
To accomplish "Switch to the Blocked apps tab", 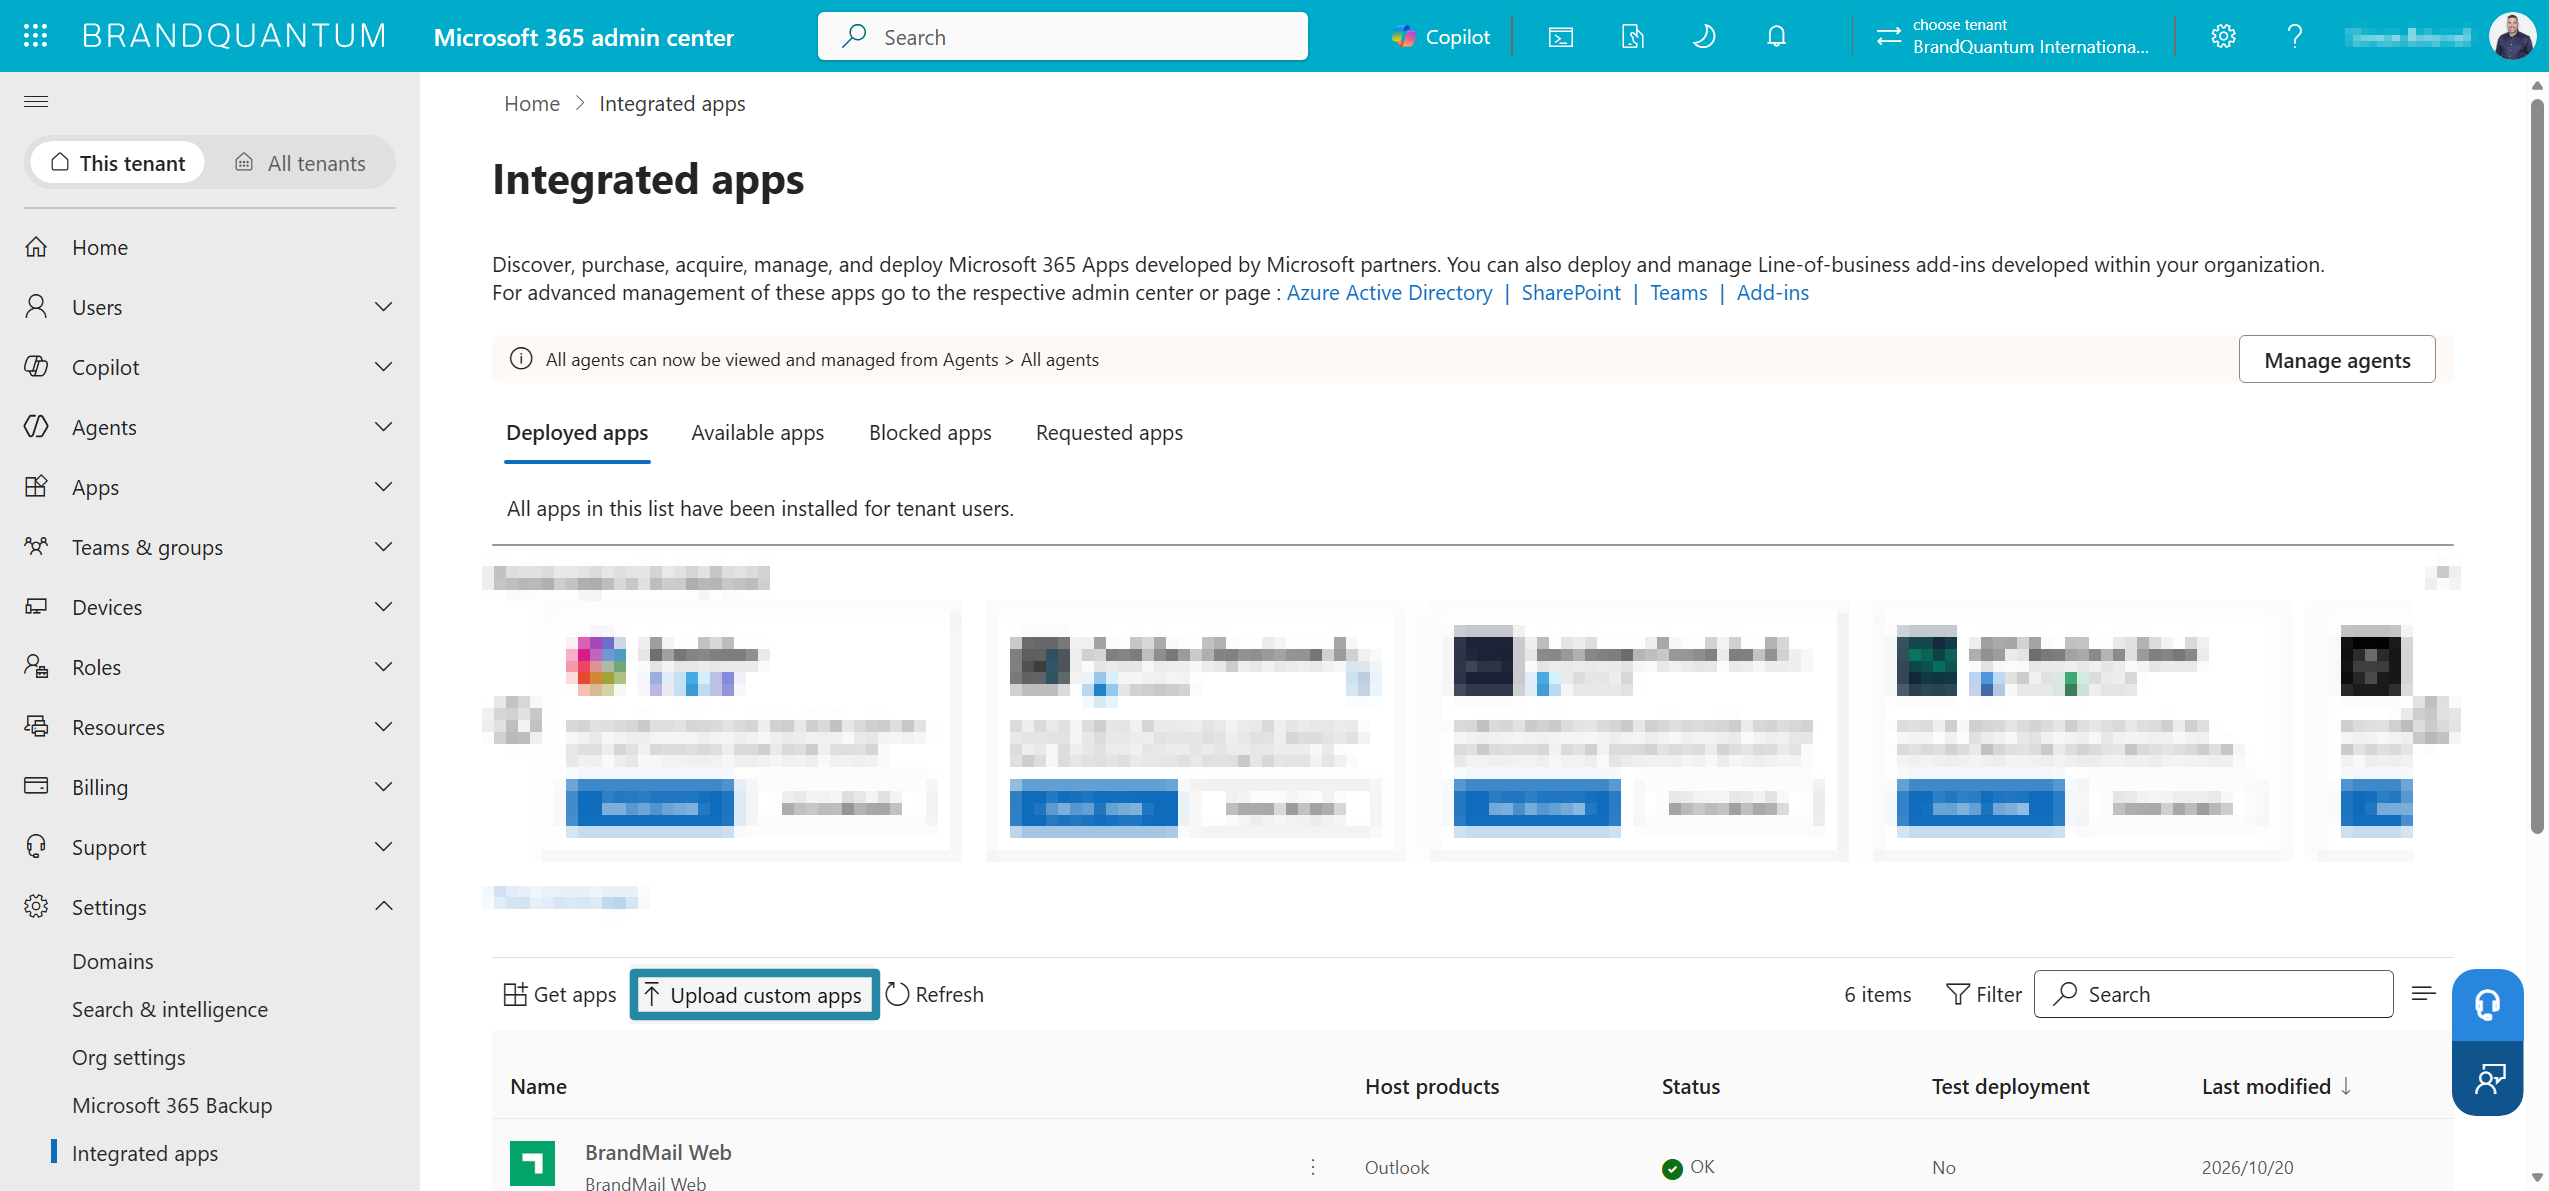I will [x=930, y=432].
